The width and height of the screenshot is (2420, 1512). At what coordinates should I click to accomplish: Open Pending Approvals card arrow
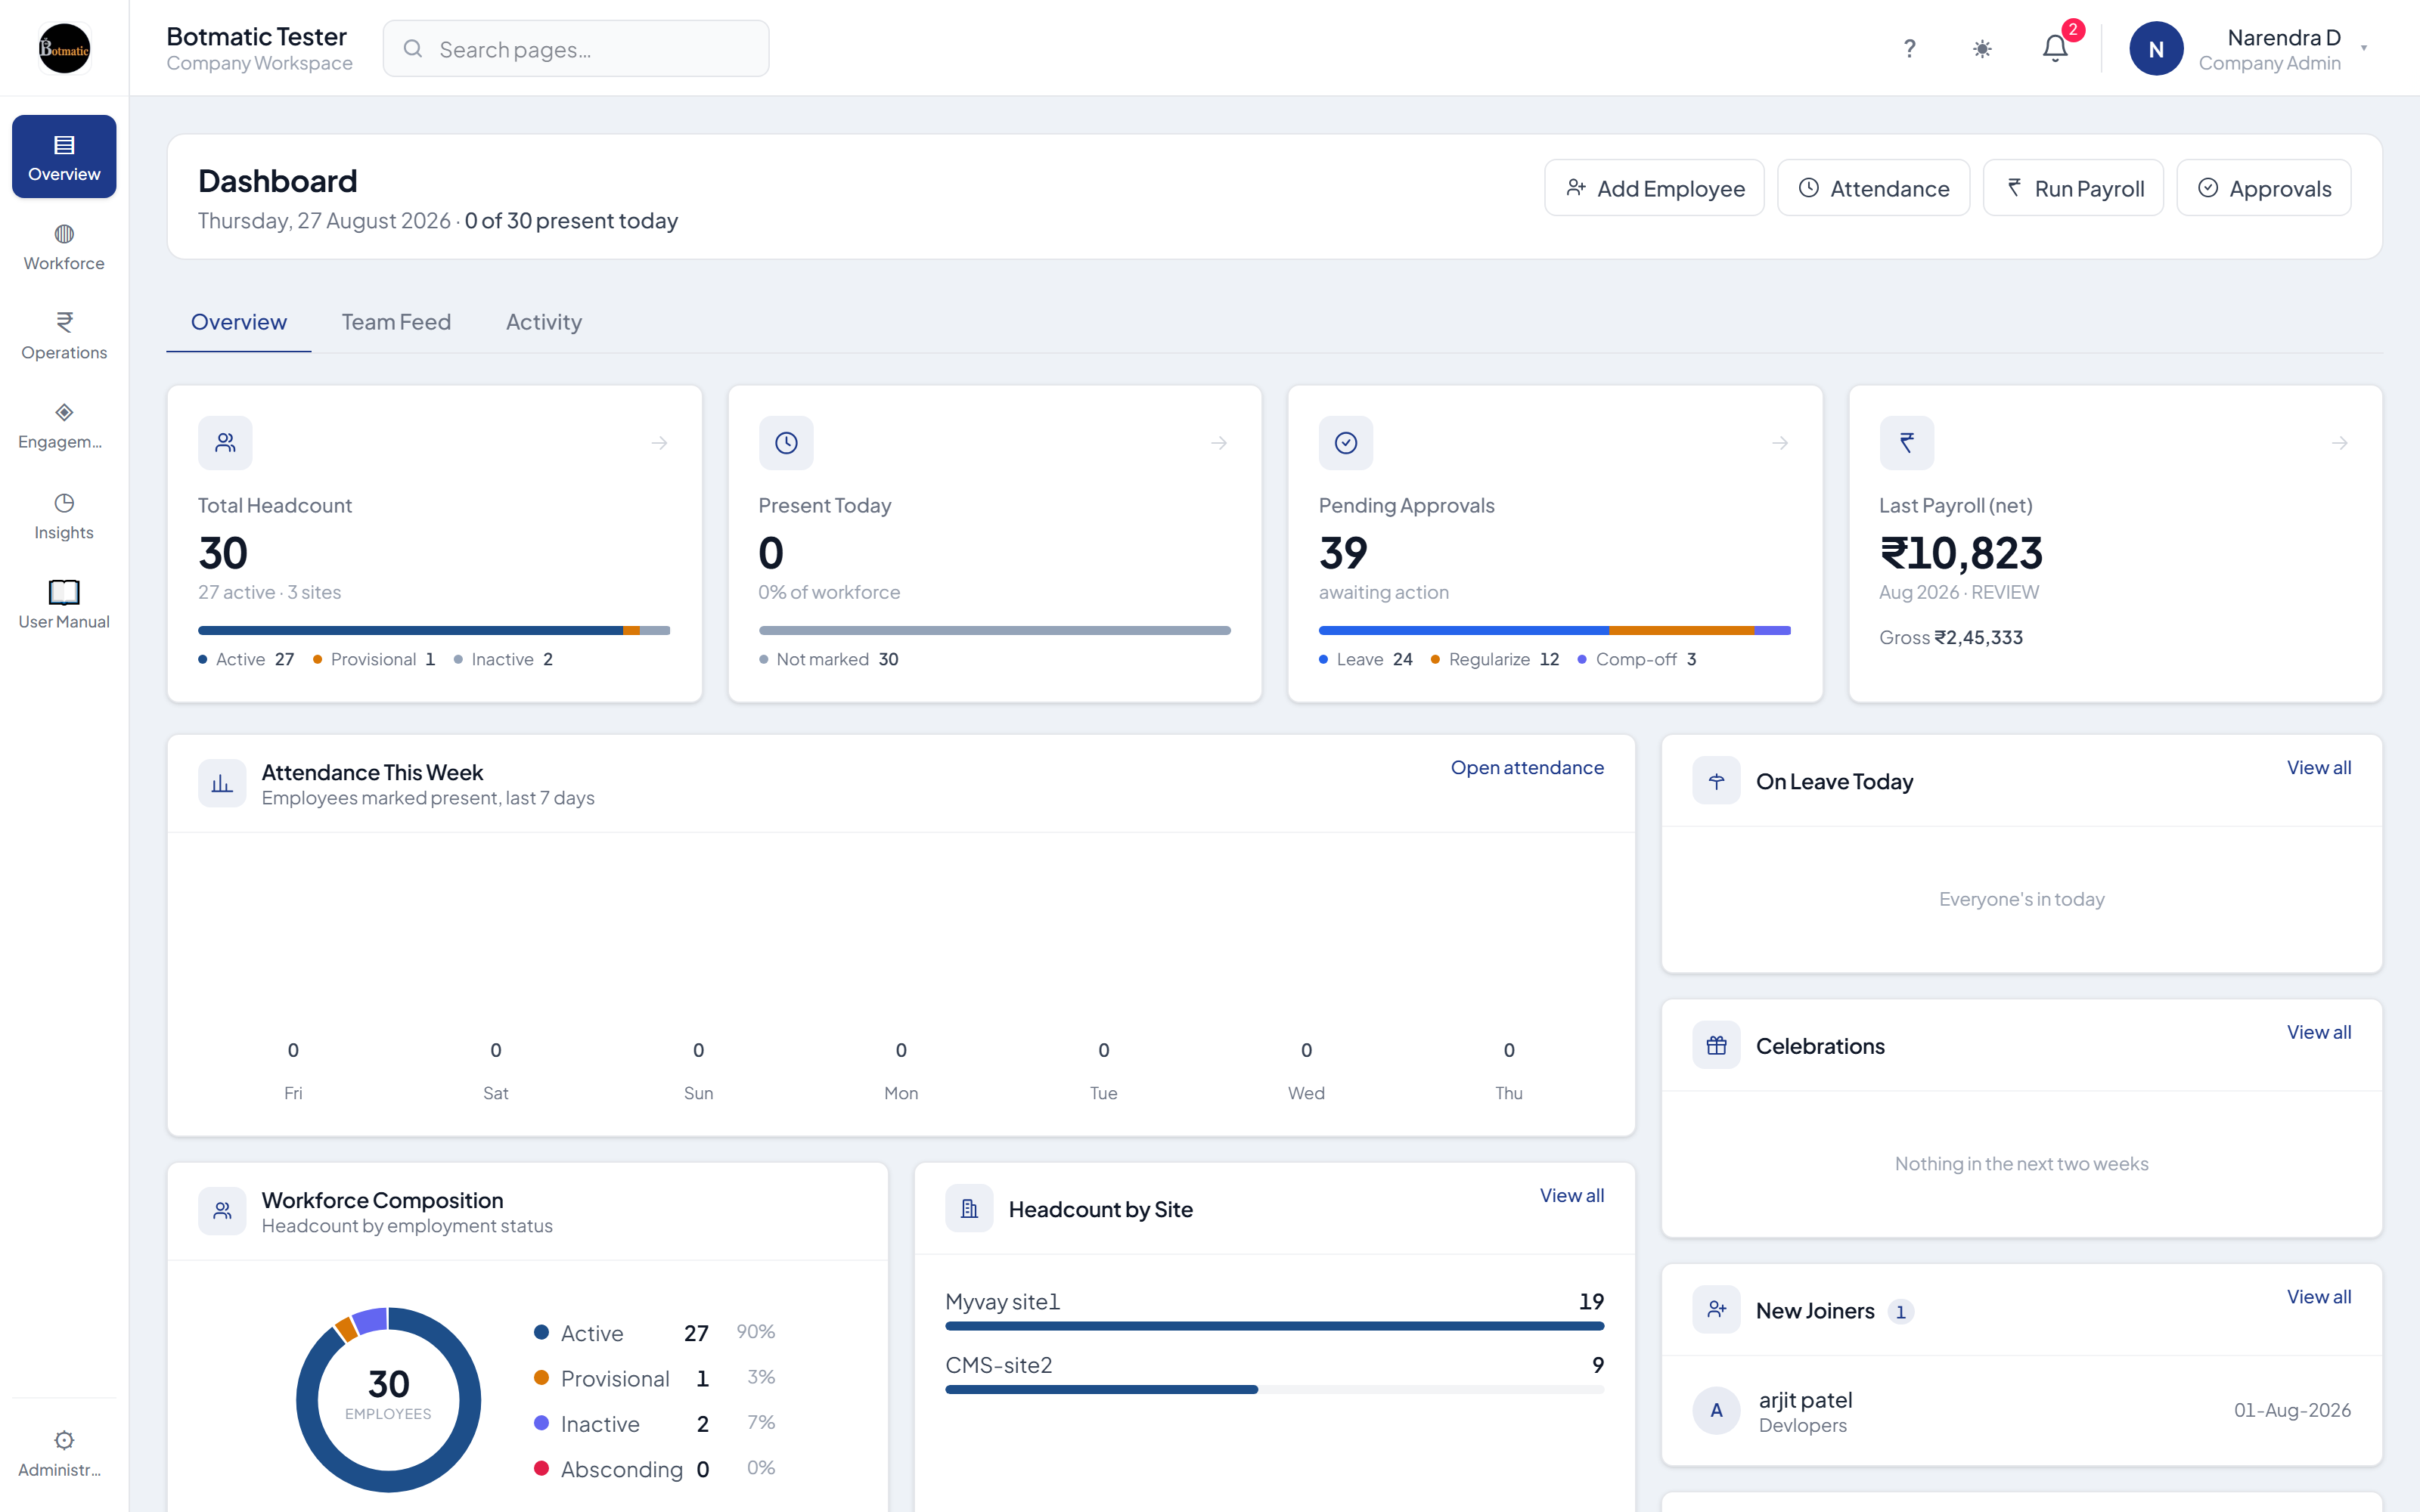tap(1780, 443)
